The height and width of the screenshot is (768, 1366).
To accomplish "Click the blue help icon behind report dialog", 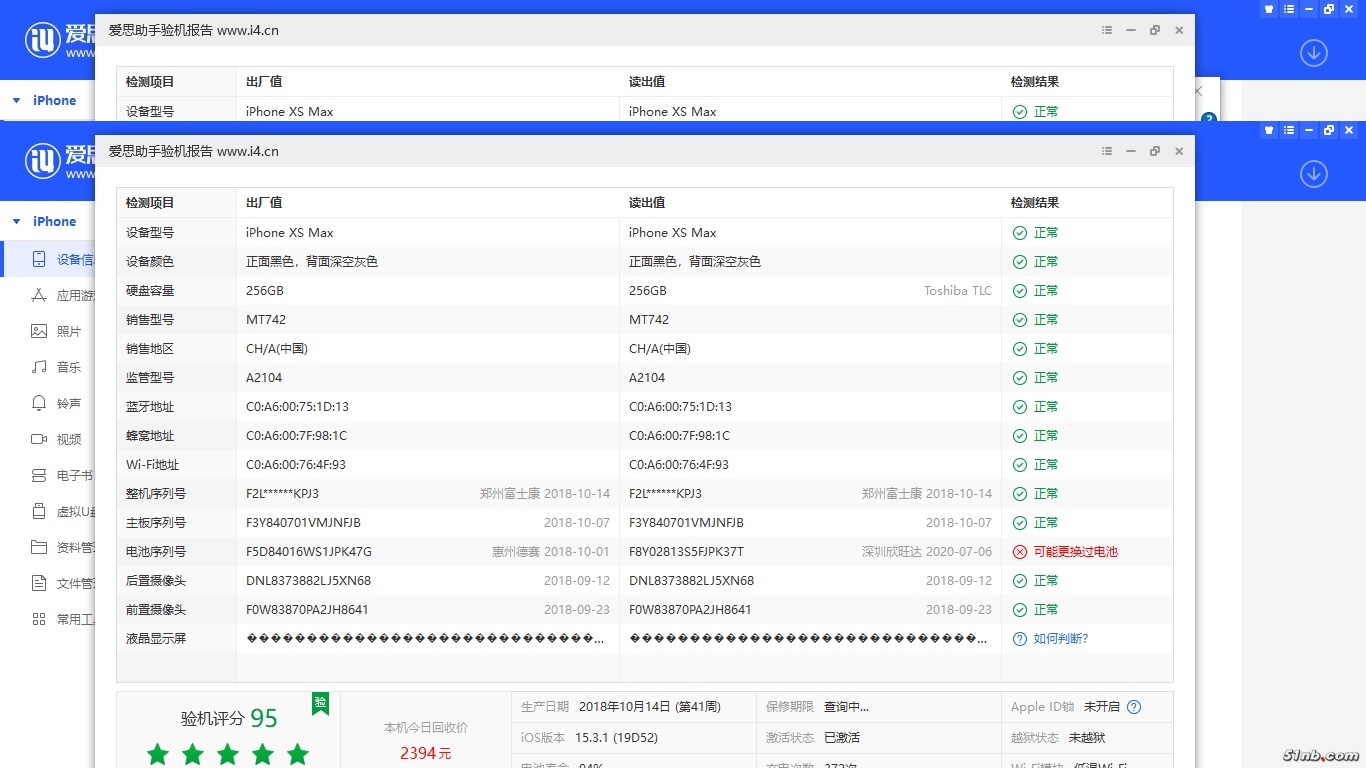I will [x=1208, y=118].
